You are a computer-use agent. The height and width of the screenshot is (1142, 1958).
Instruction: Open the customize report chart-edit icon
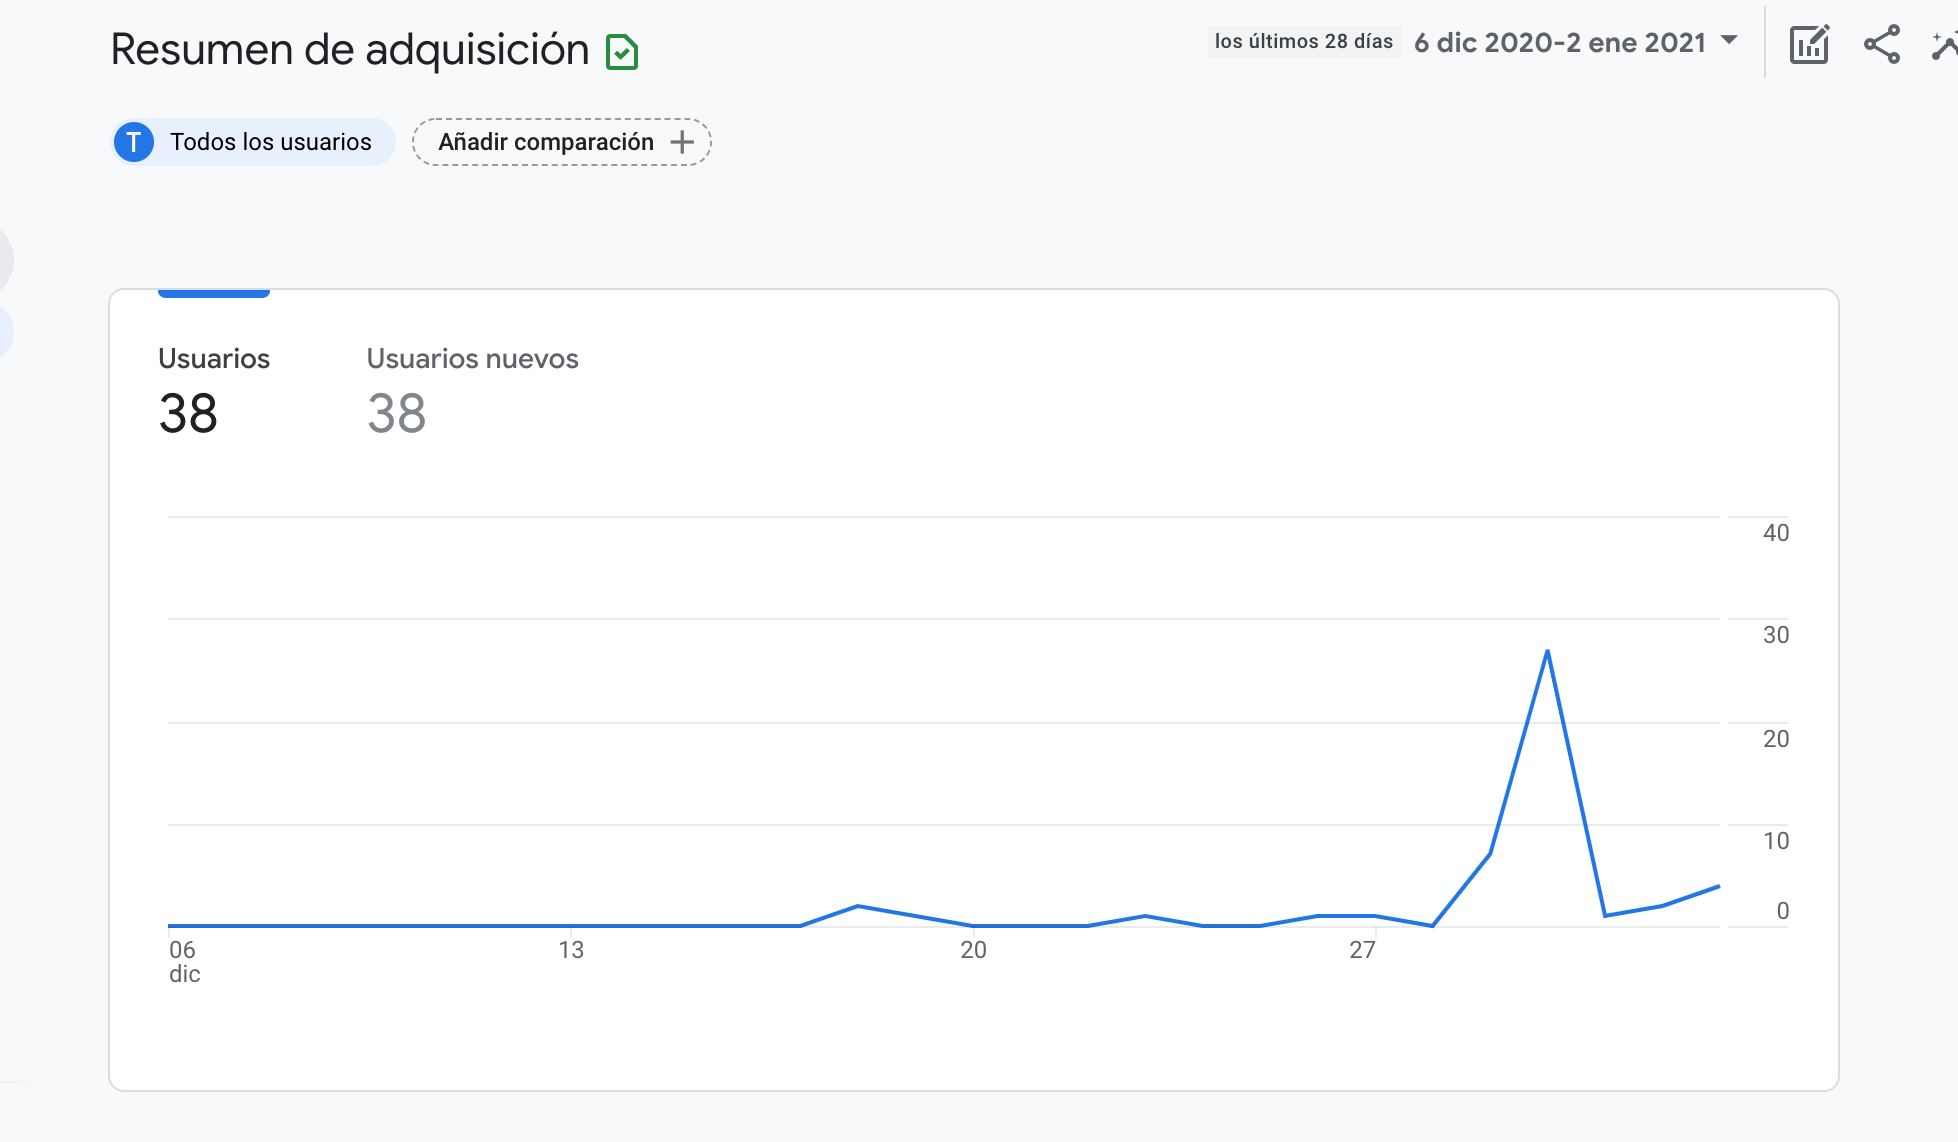point(1809,45)
